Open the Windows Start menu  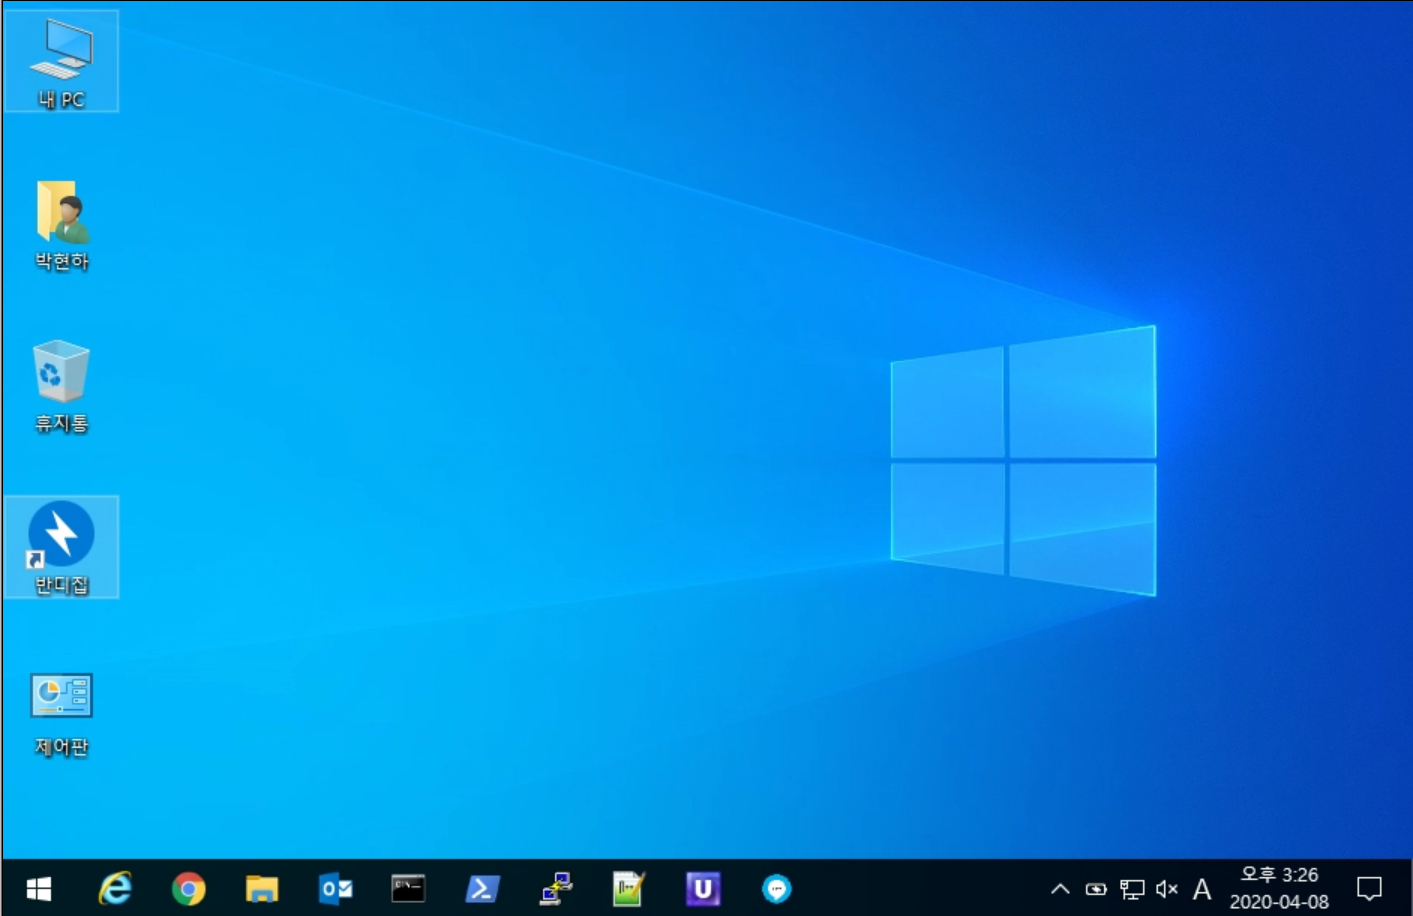coord(39,889)
